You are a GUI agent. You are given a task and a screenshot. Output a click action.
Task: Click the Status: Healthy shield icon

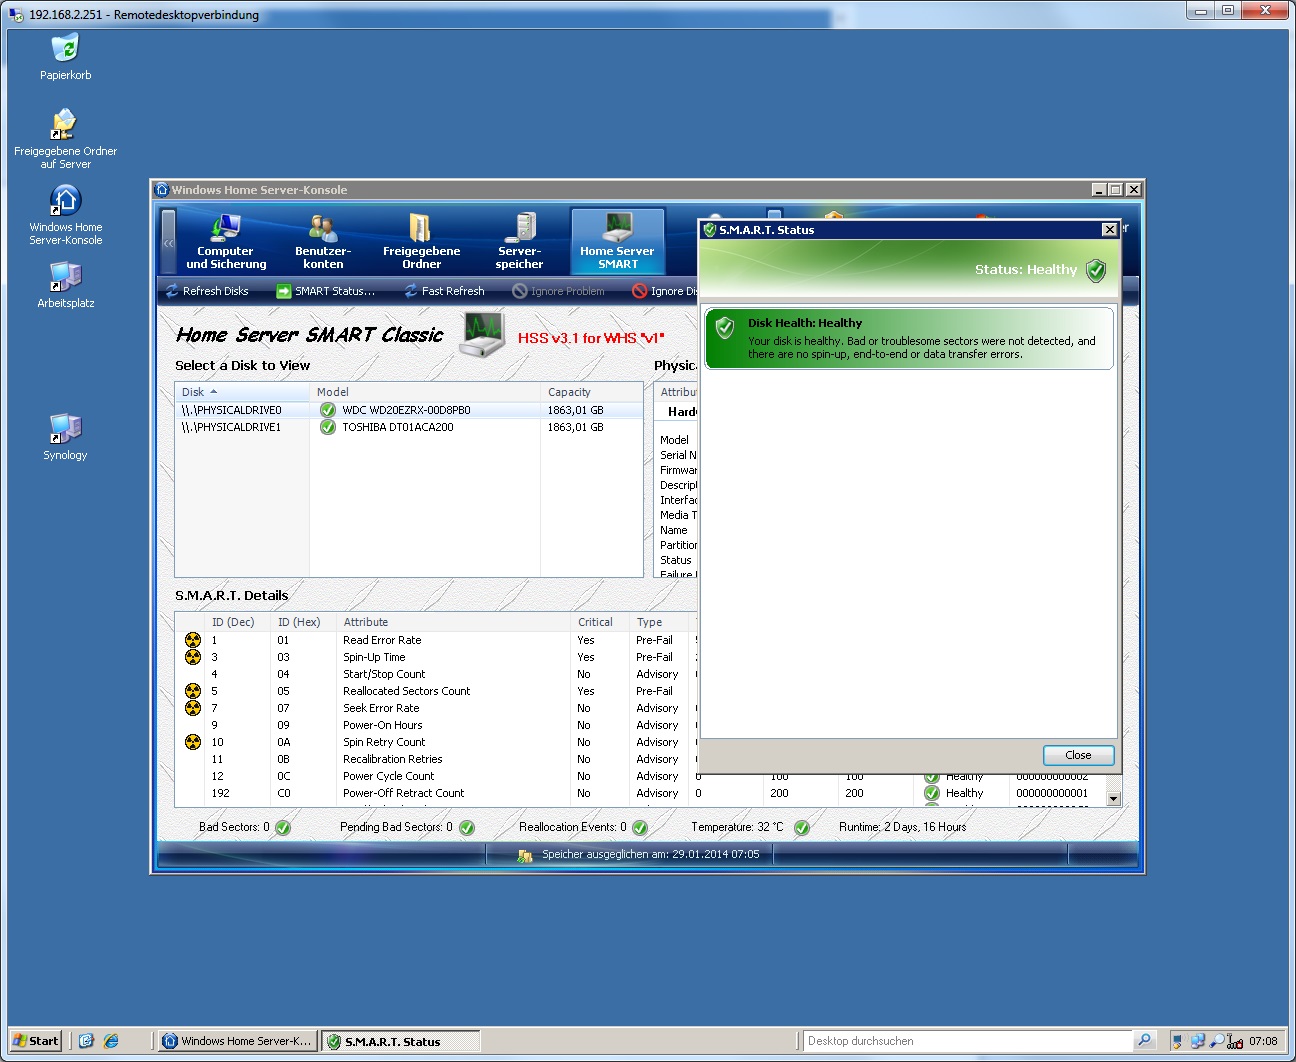coord(1096,270)
